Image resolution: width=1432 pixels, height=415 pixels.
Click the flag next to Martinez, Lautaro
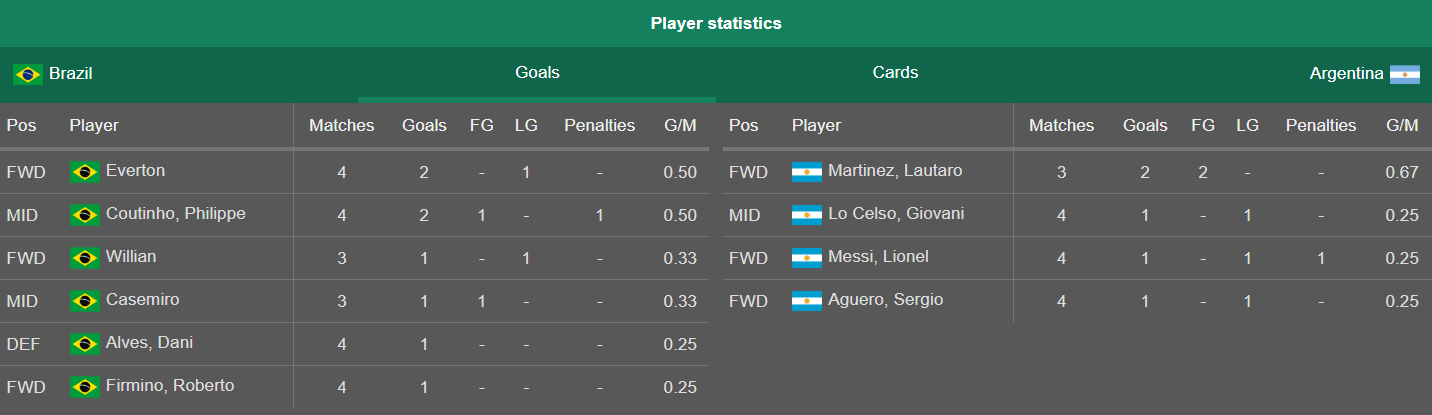point(807,172)
